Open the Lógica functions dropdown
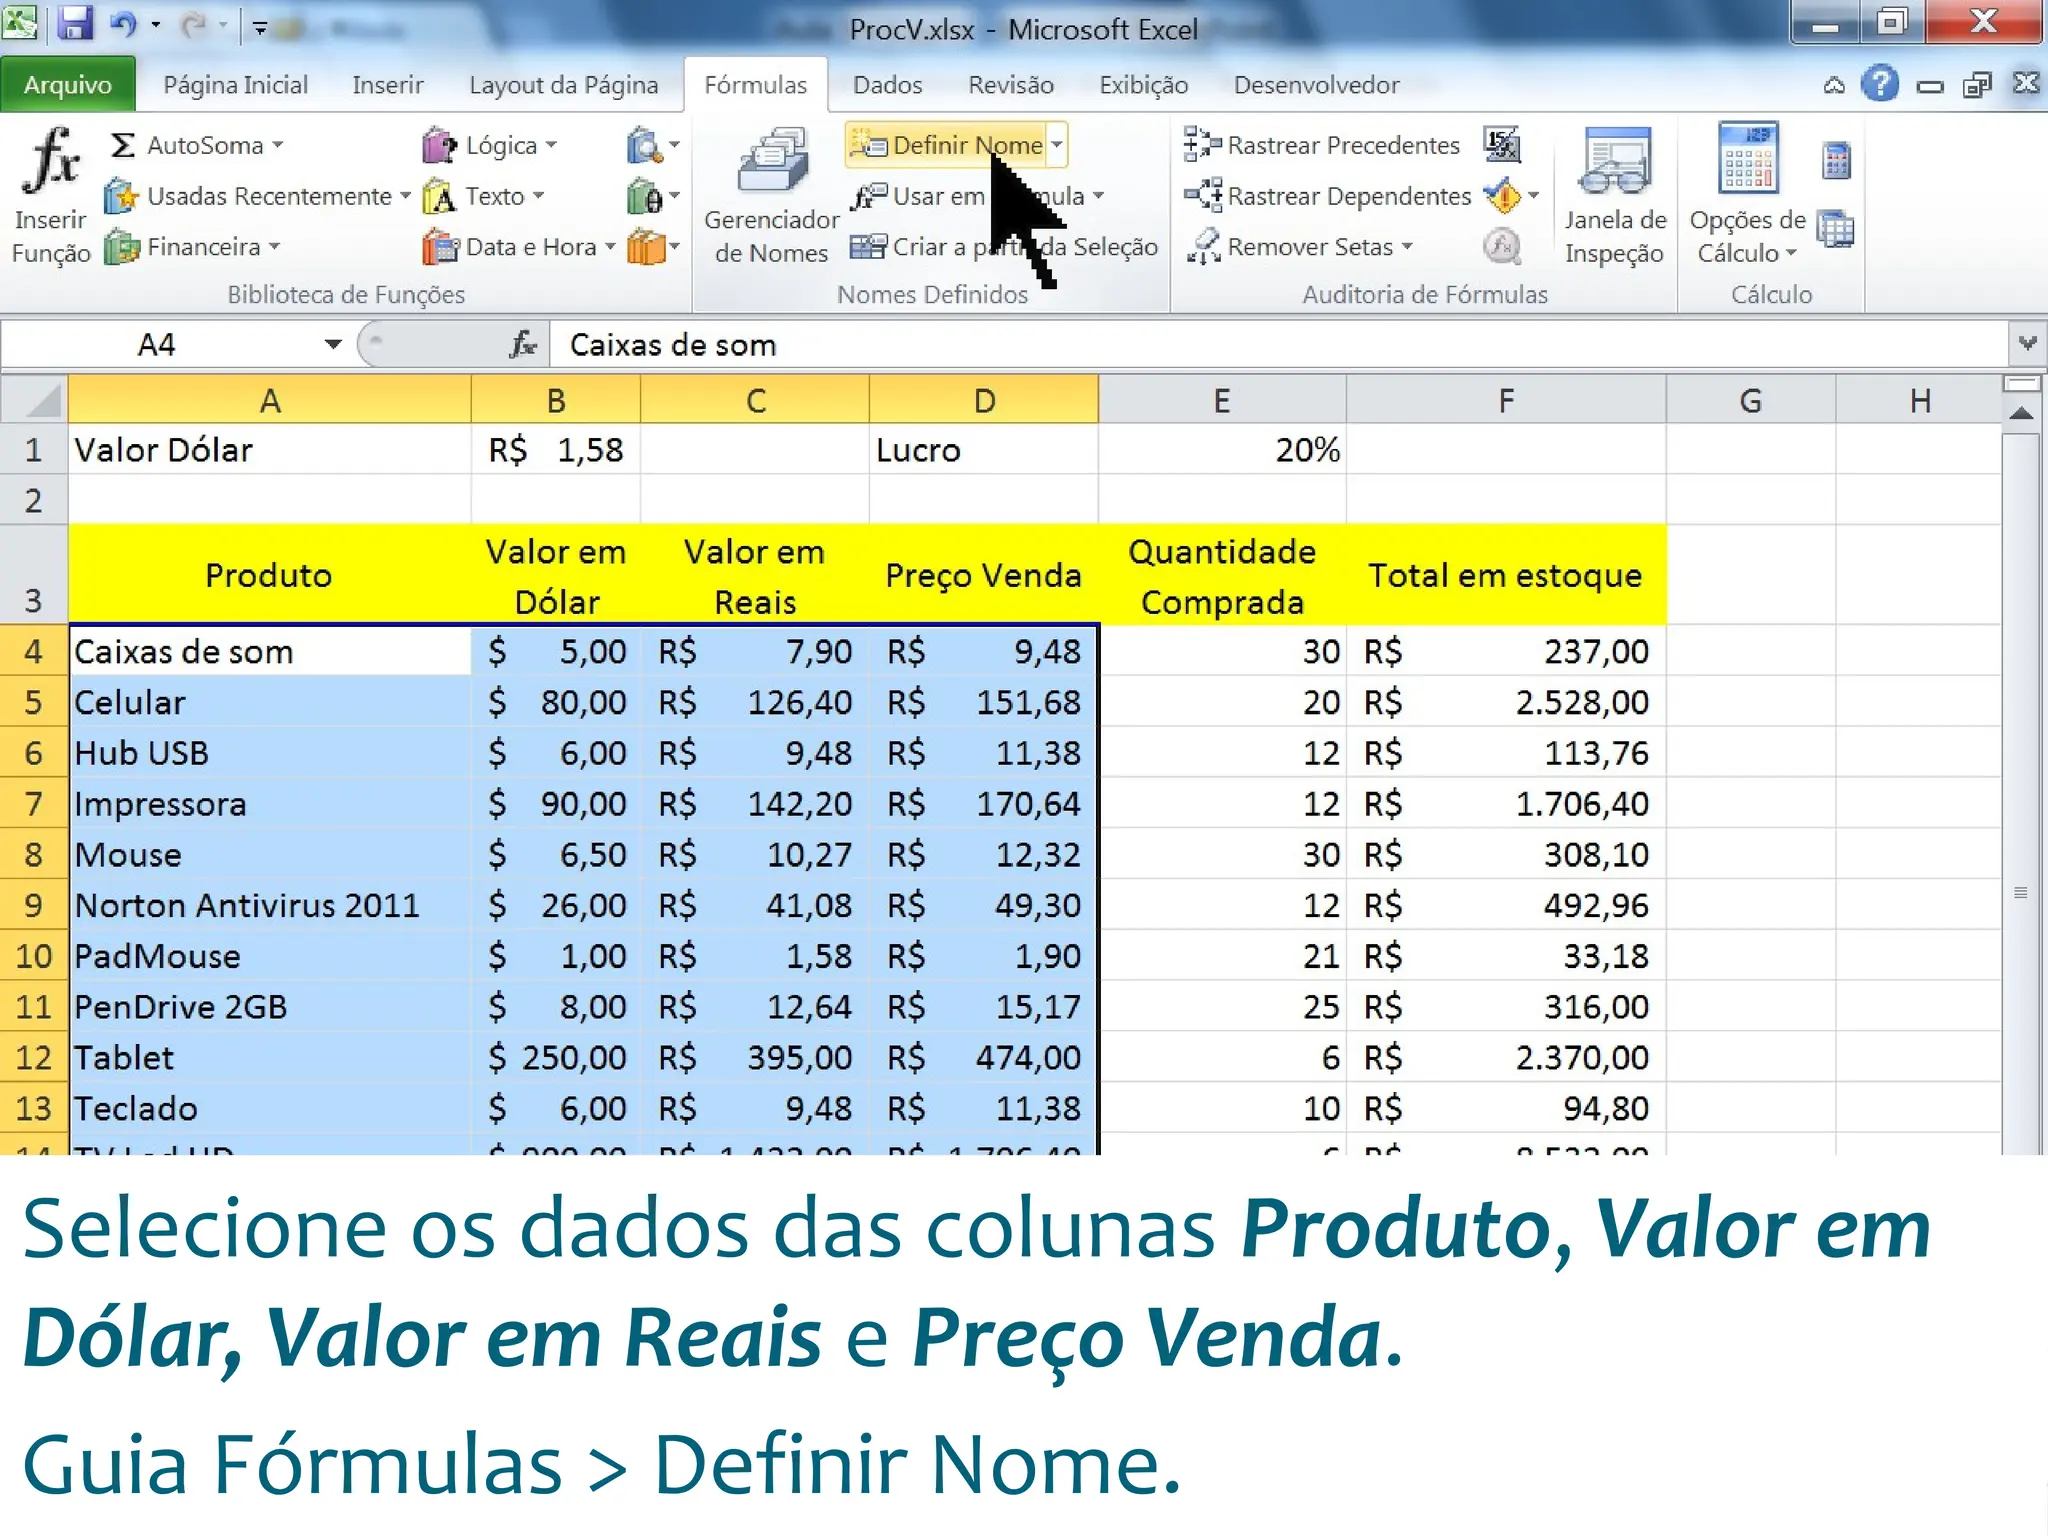Screen dimensions: 2048x1536 click(x=488, y=146)
